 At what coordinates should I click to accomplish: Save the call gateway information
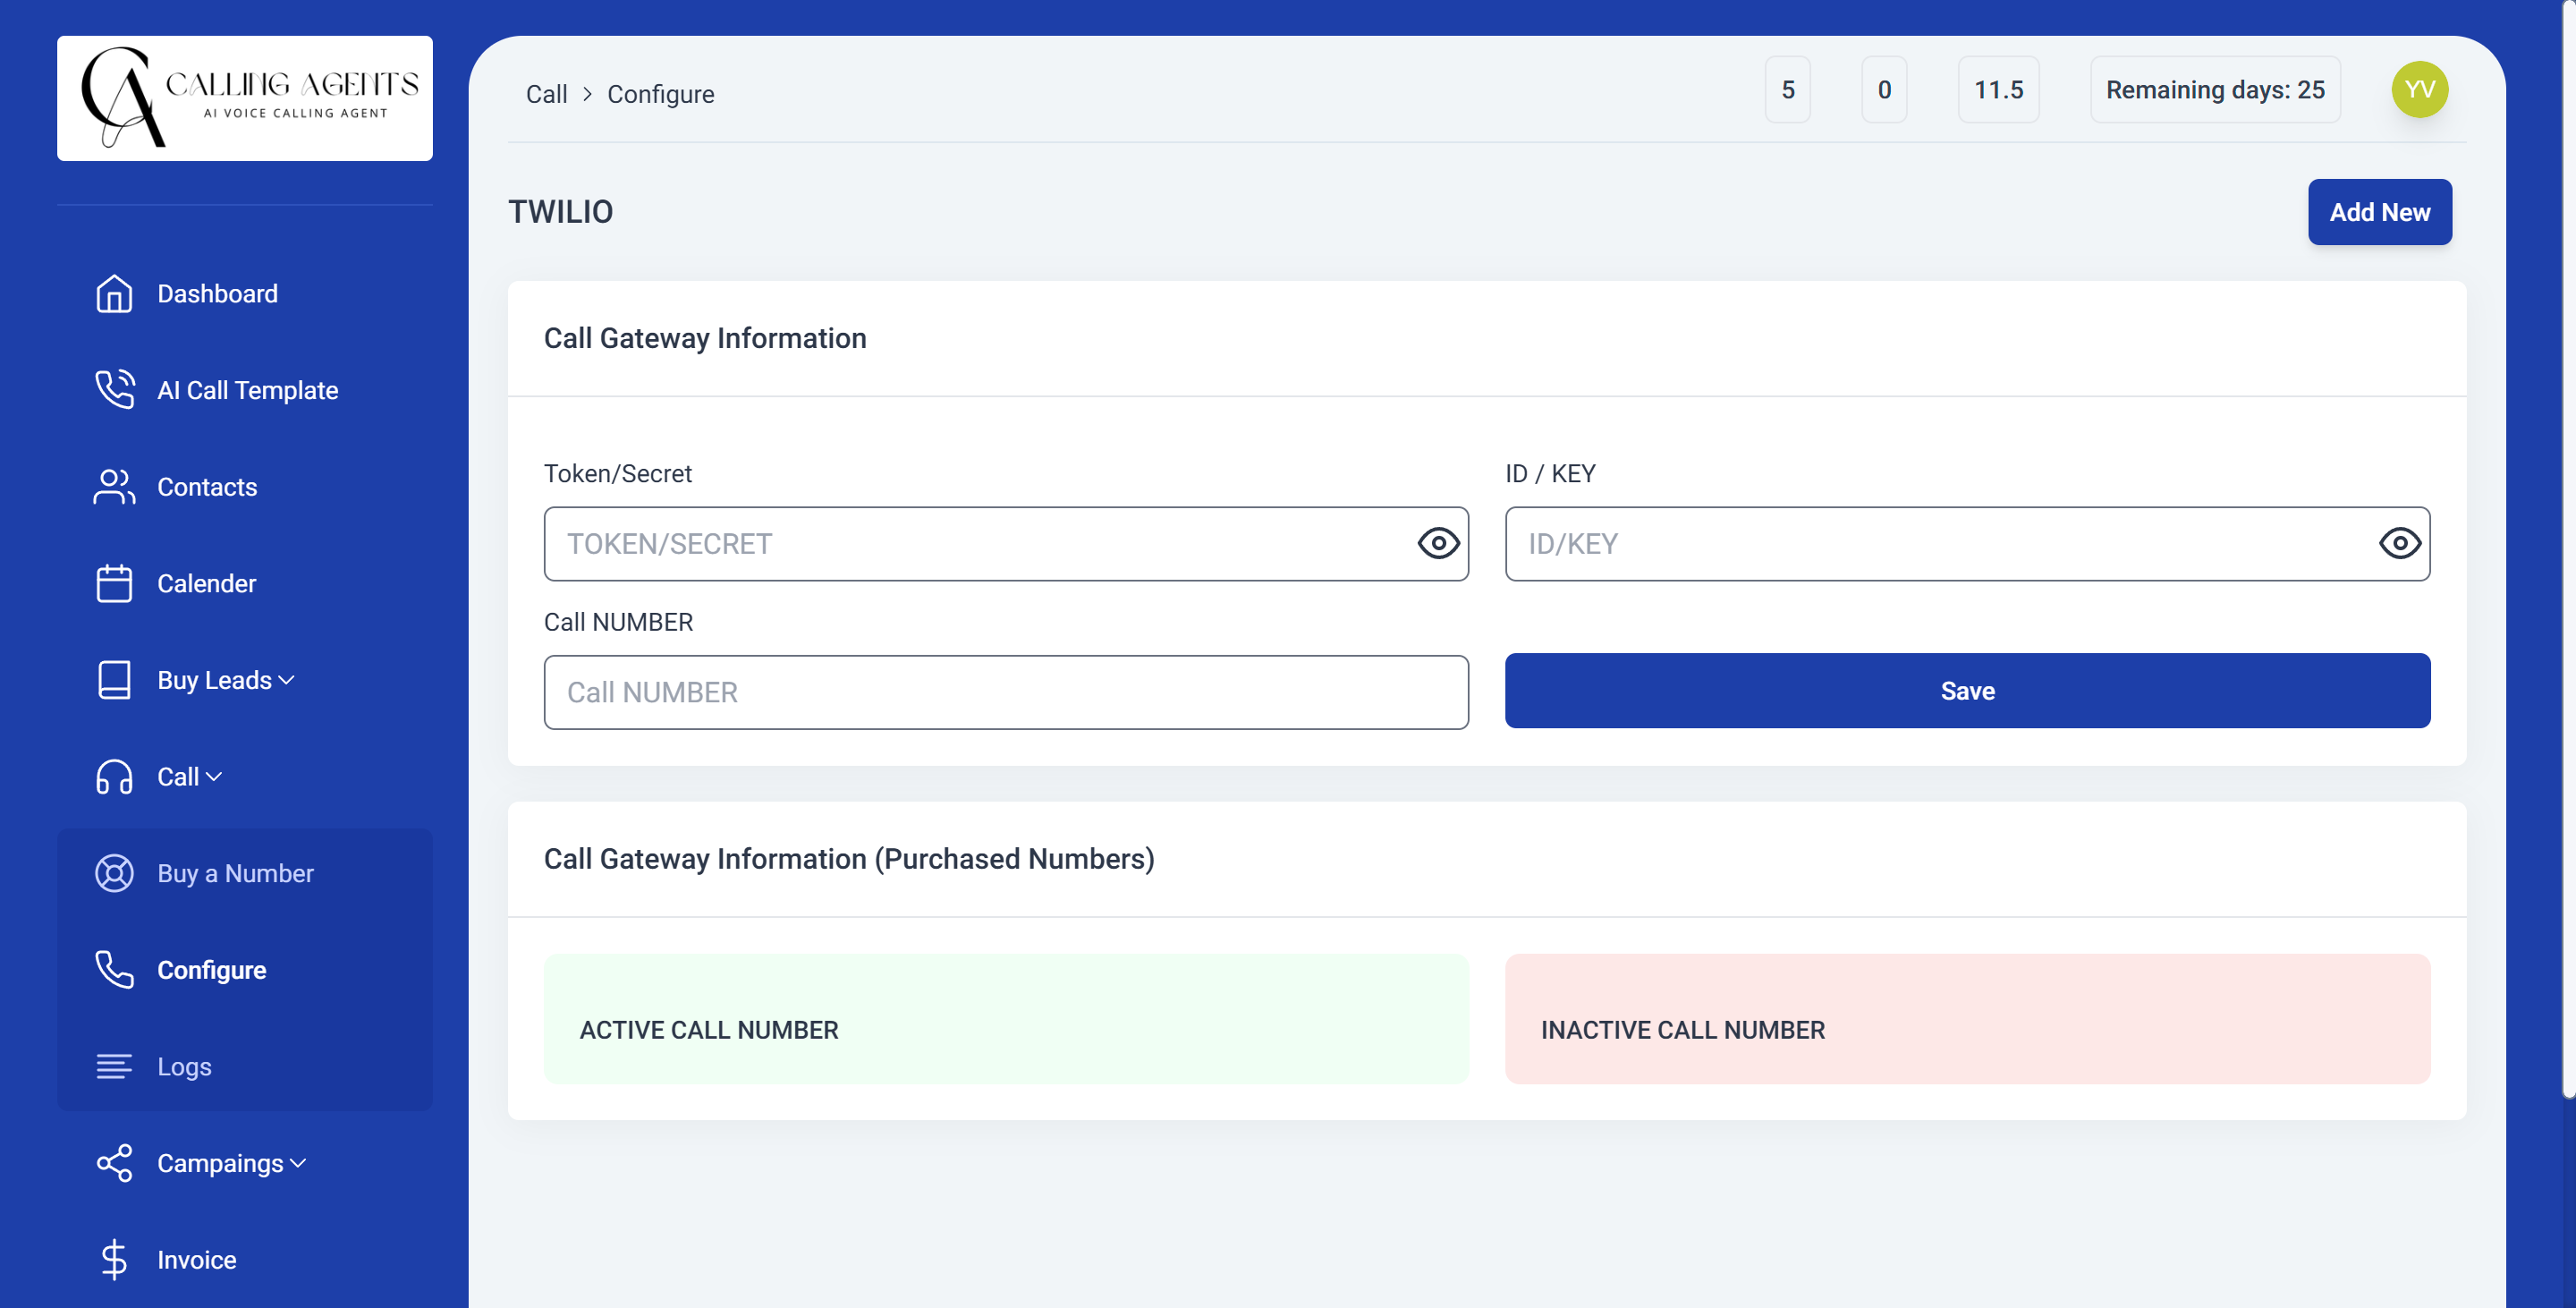tap(1966, 690)
